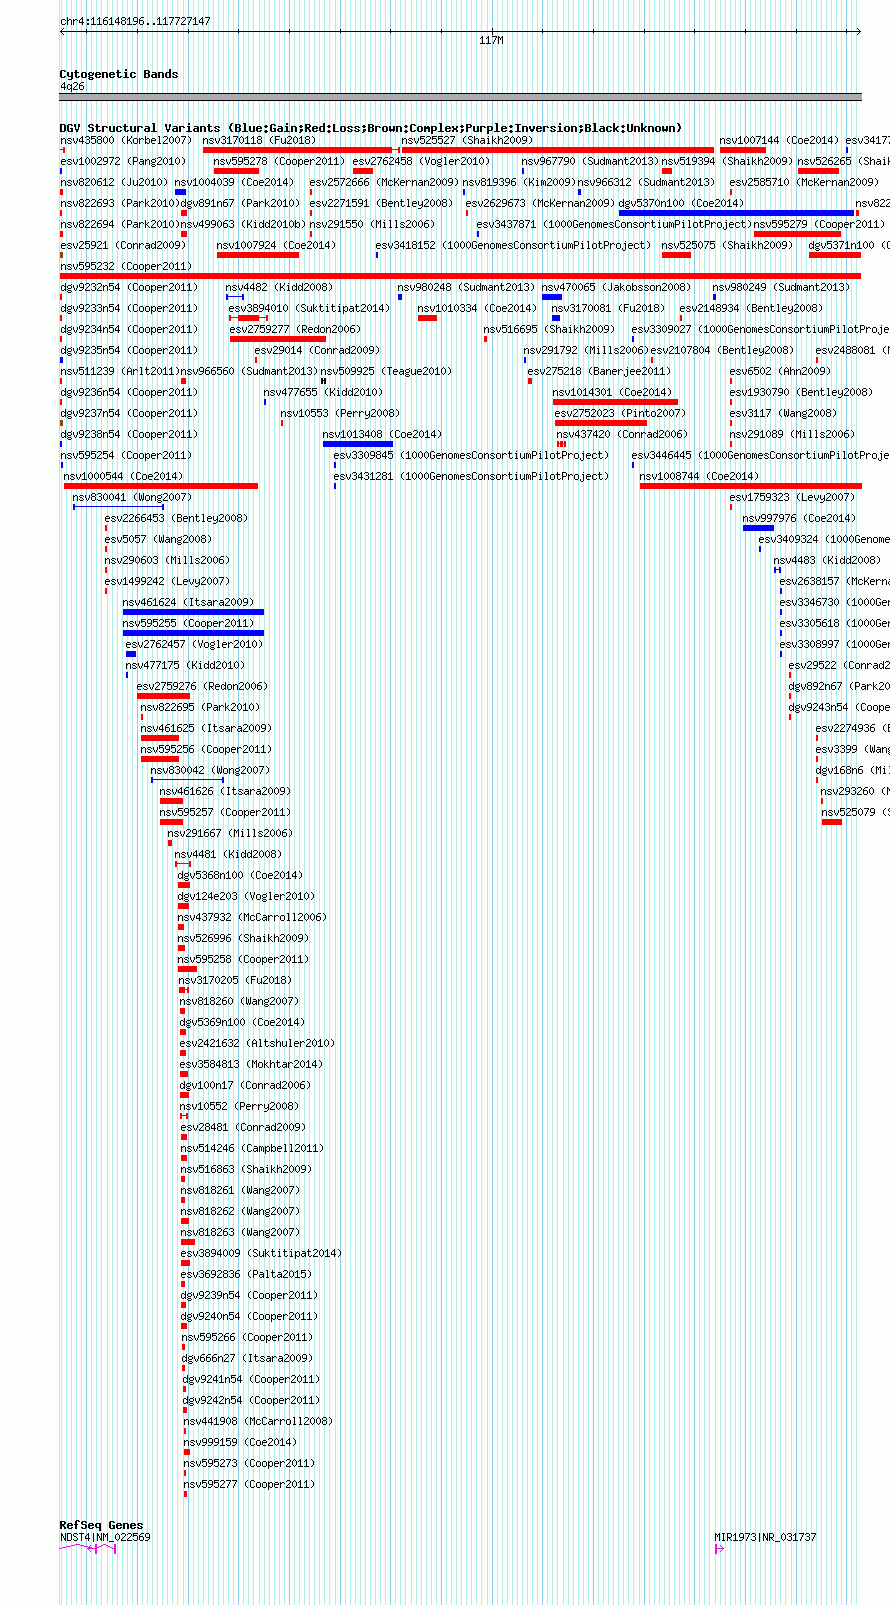
Task: Open nsv997976 (Coe2014) variant
Action: click(799, 518)
